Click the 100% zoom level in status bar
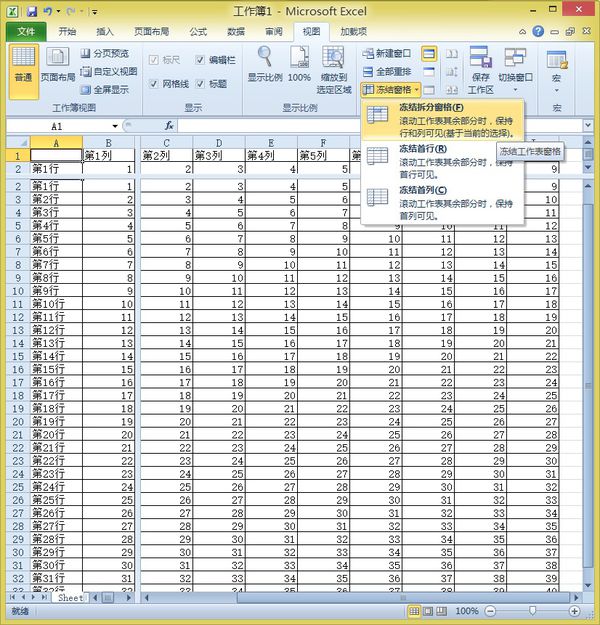The width and height of the screenshot is (600, 625). (x=466, y=611)
